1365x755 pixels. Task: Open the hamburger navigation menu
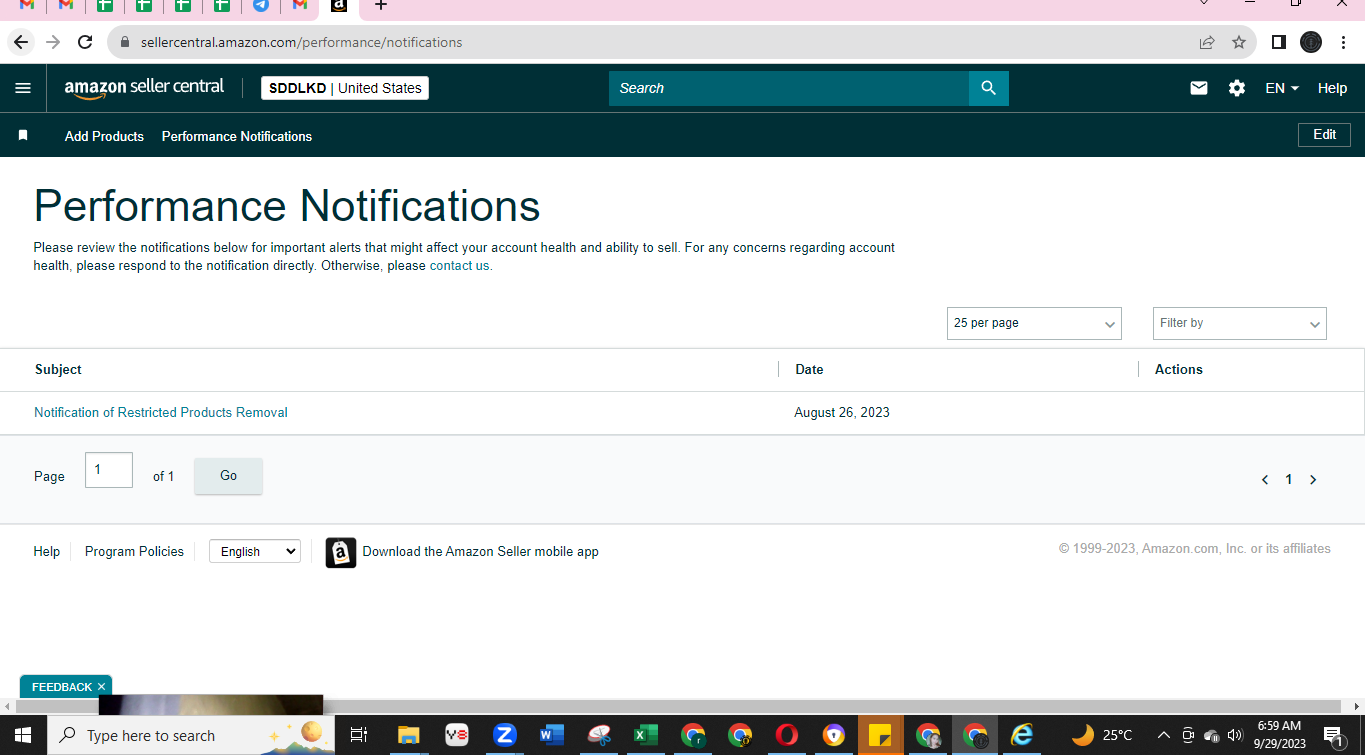click(x=23, y=88)
